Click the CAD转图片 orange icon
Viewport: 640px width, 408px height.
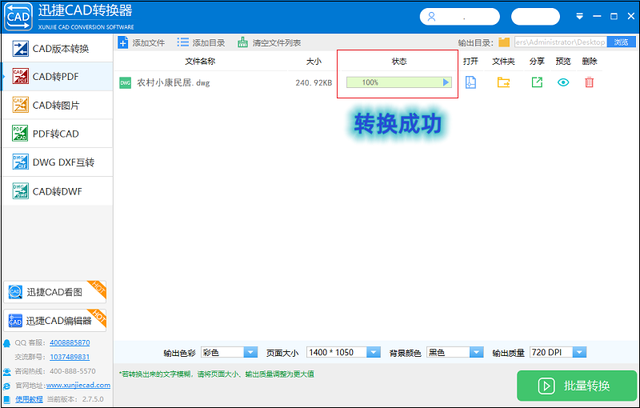[x=20, y=105]
